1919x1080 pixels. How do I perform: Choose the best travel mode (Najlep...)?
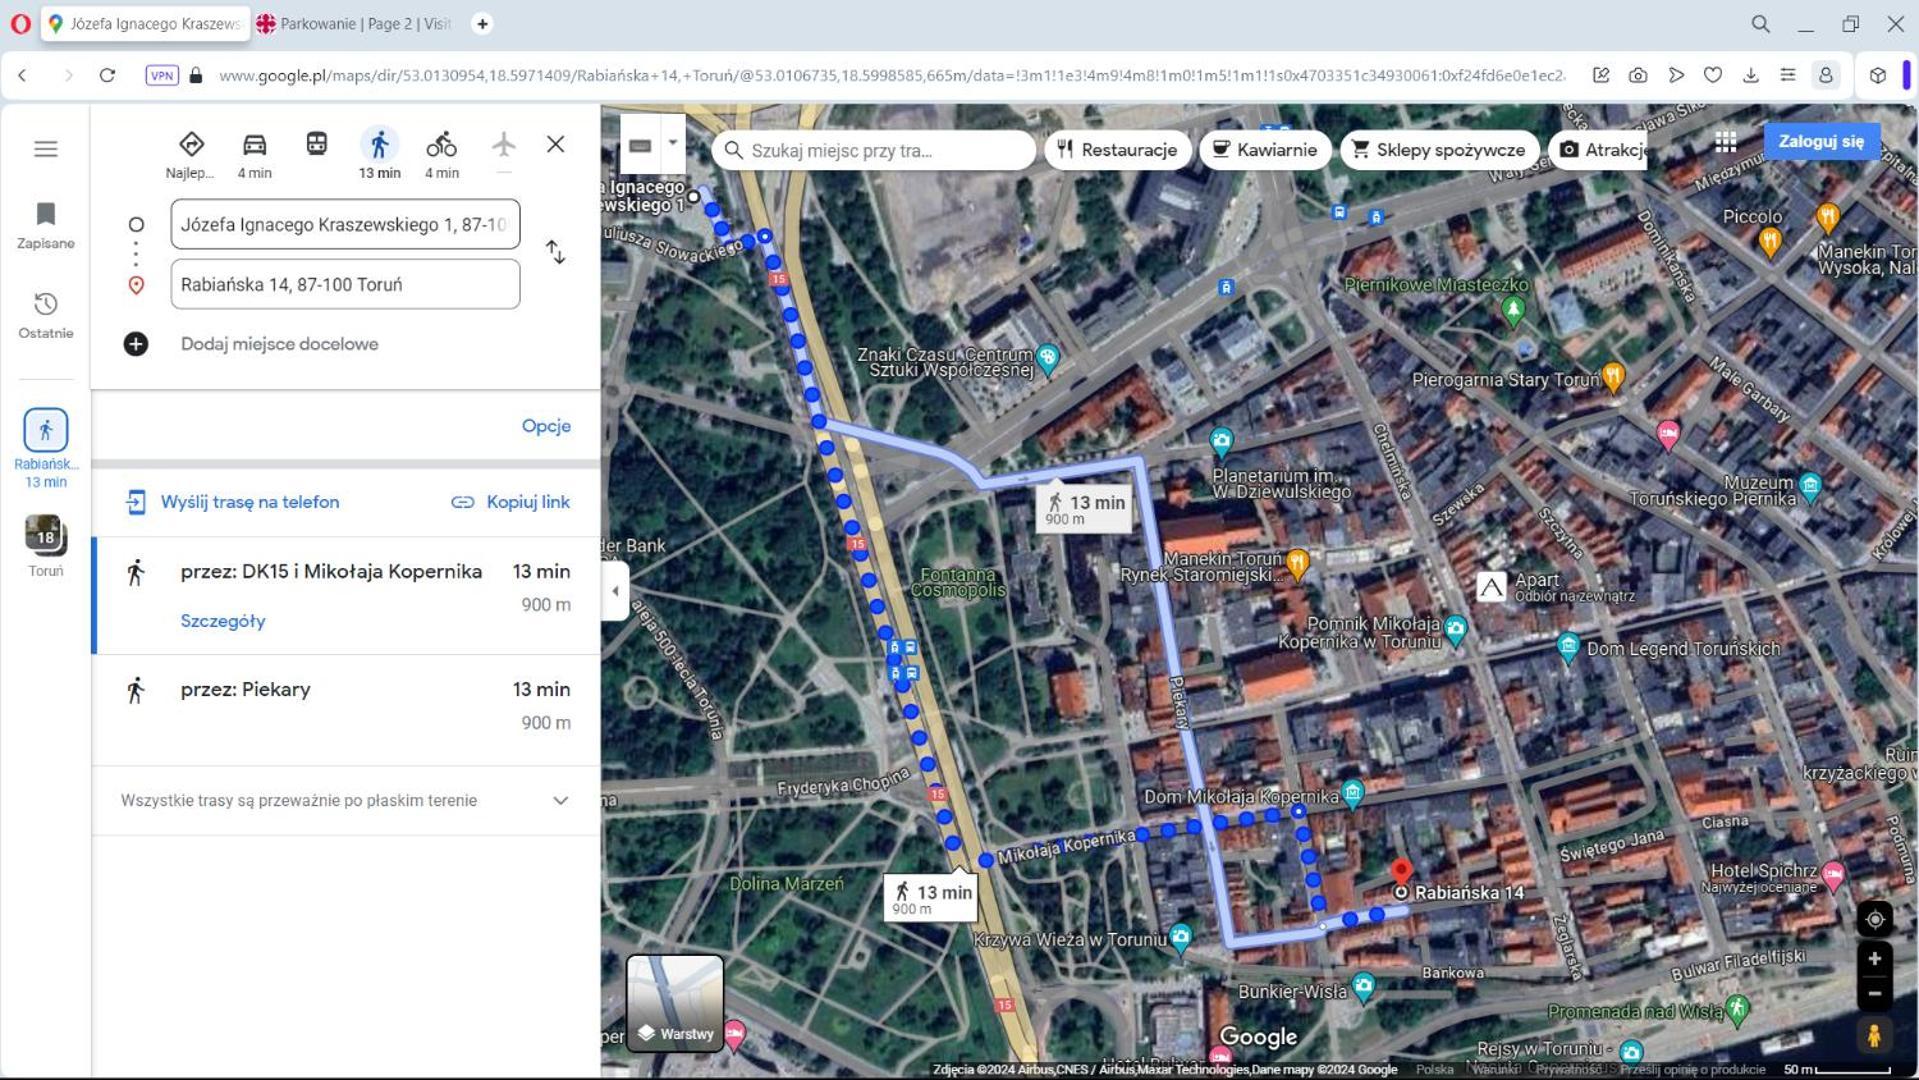point(190,154)
